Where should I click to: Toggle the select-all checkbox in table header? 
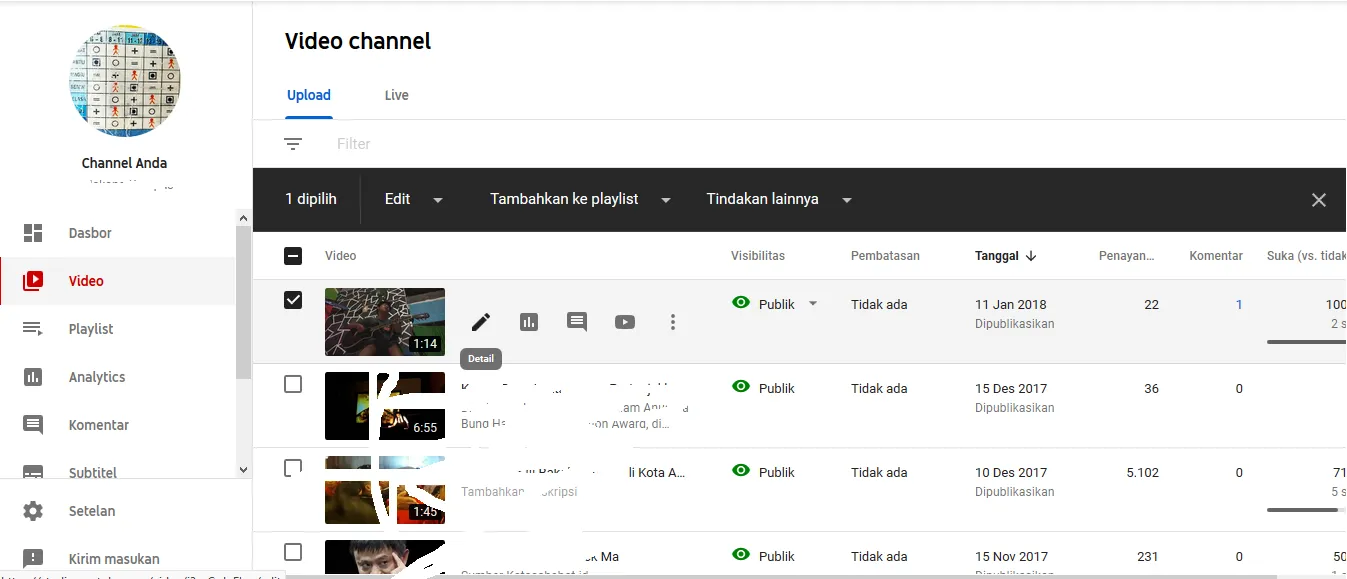(x=293, y=256)
